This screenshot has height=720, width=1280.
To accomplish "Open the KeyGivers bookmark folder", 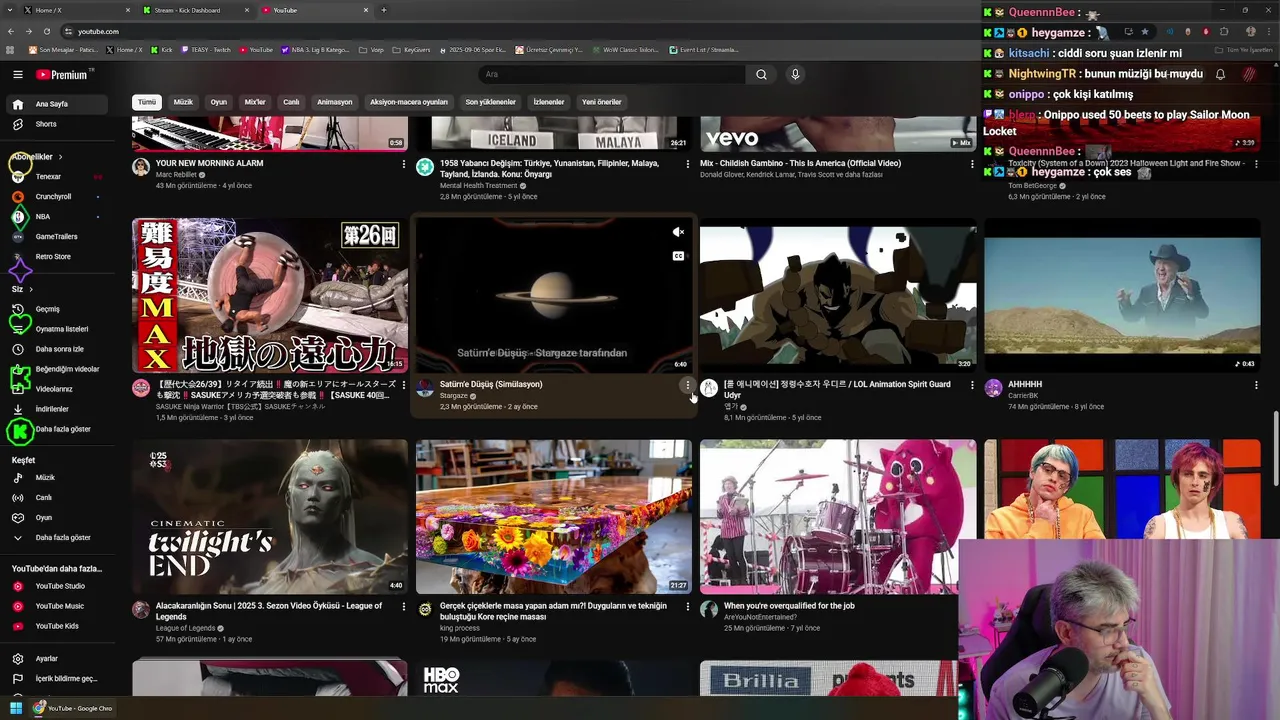I will click(411, 49).
